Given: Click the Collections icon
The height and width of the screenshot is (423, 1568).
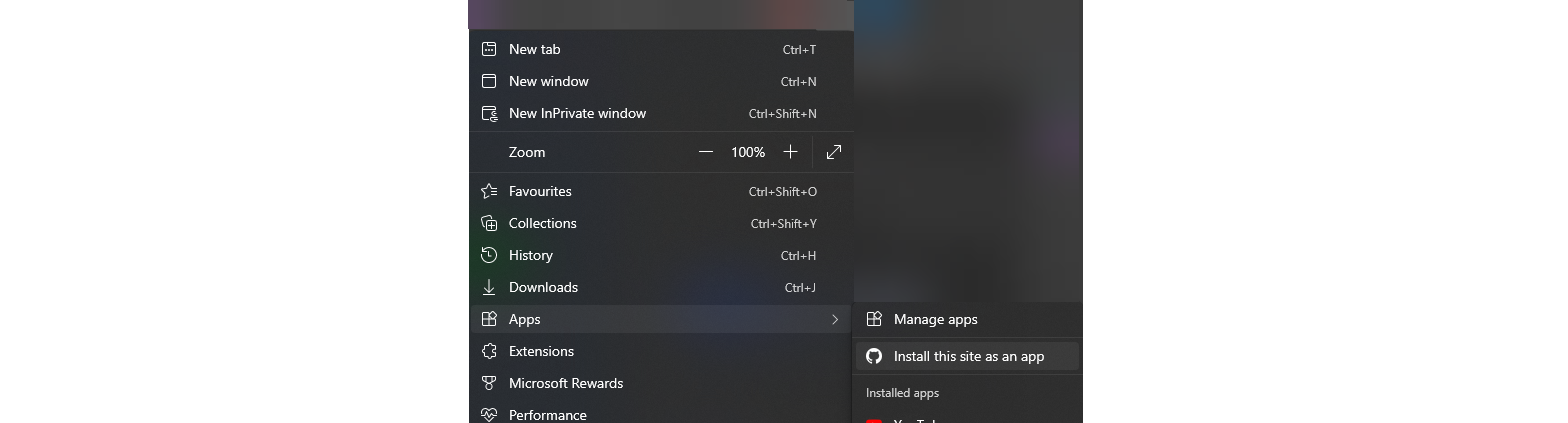Looking at the screenshot, I should [489, 223].
